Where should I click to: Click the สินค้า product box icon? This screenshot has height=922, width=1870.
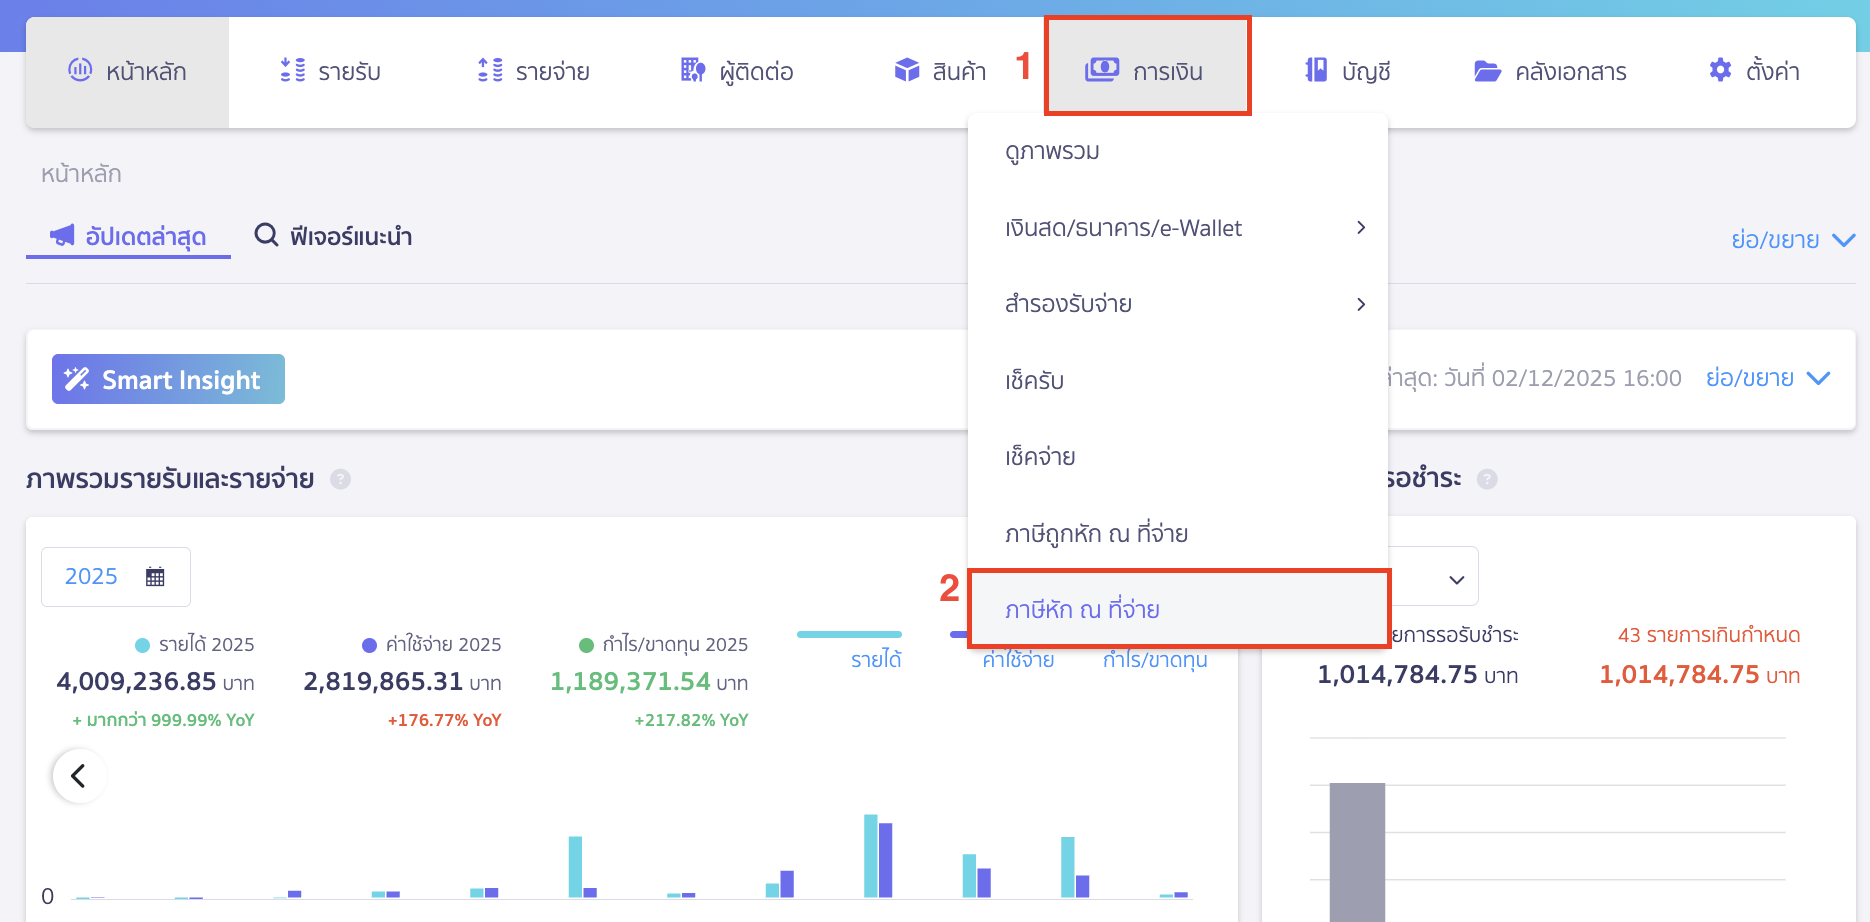(x=907, y=70)
